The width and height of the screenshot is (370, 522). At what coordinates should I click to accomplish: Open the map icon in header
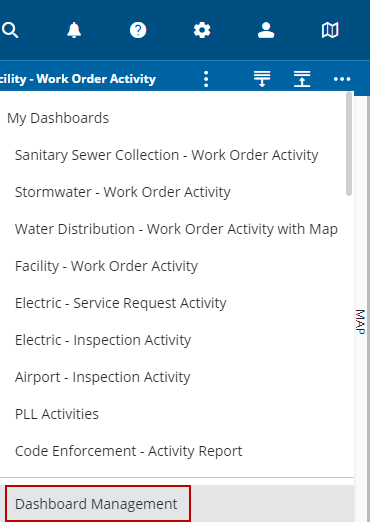(330, 30)
